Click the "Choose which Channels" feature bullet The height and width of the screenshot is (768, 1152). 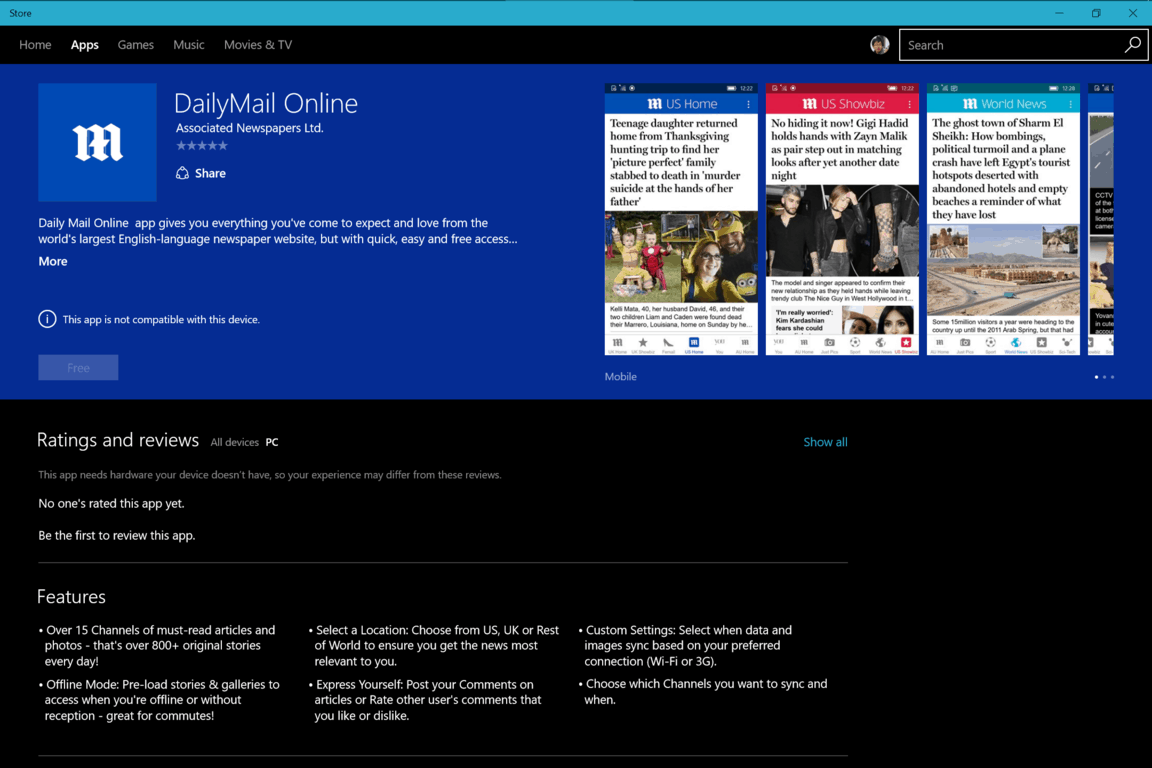coord(703,692)
